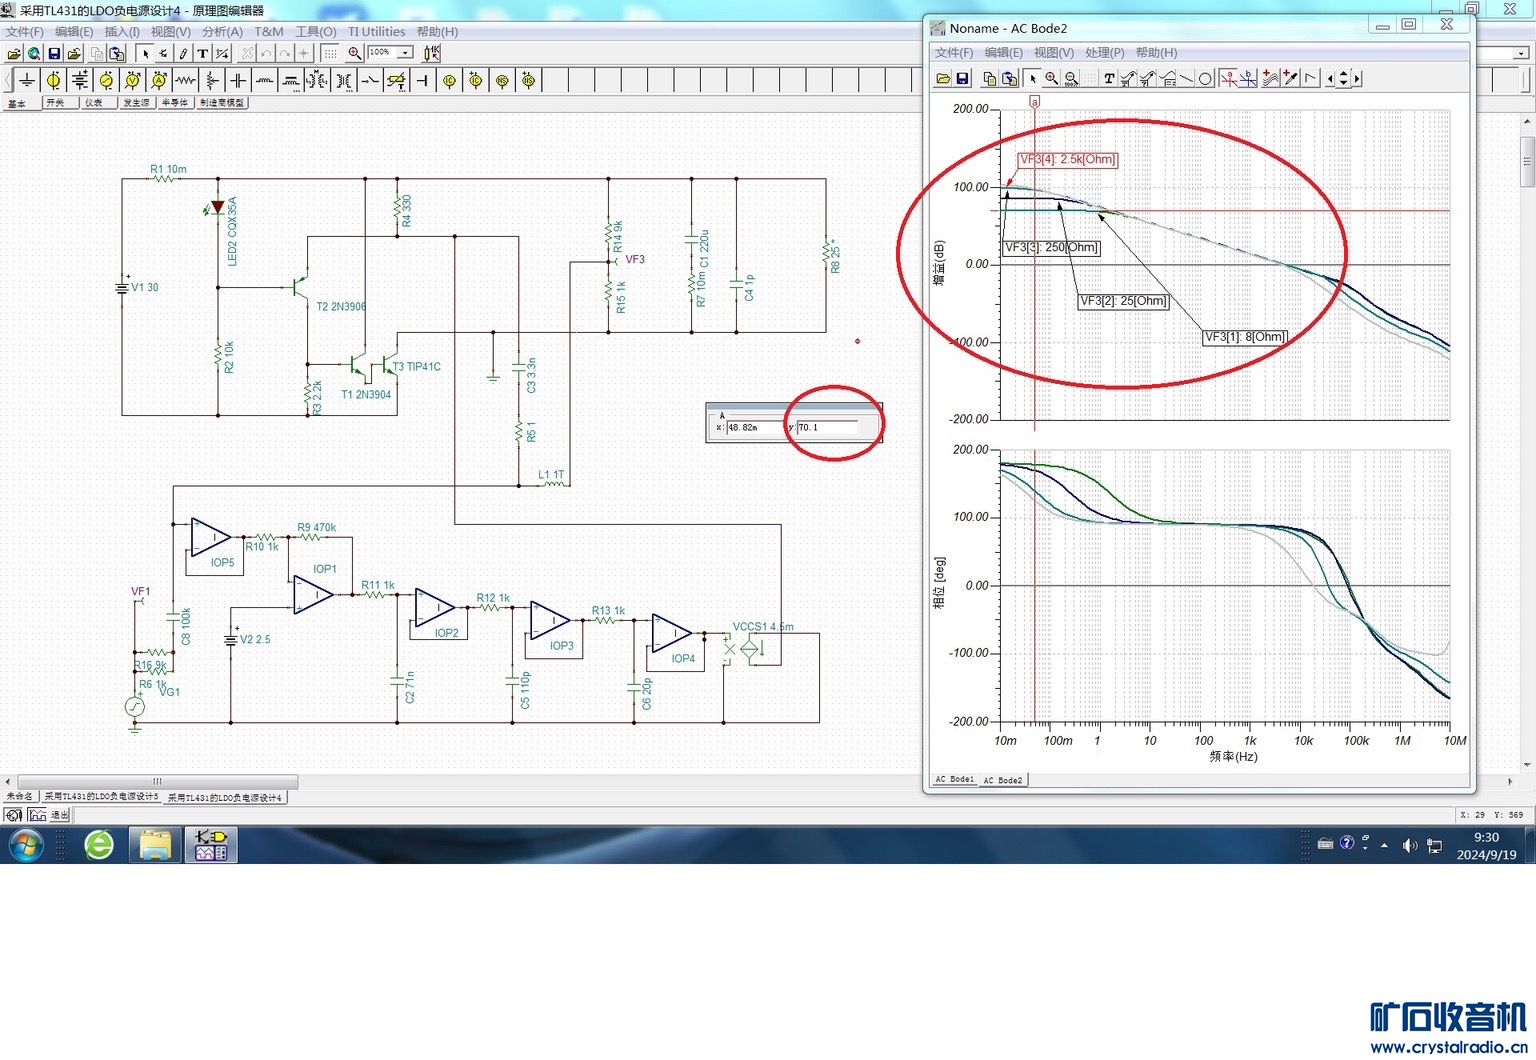
Task: Select the circle drawing tool in Bode window
Action: [1205, 78]
